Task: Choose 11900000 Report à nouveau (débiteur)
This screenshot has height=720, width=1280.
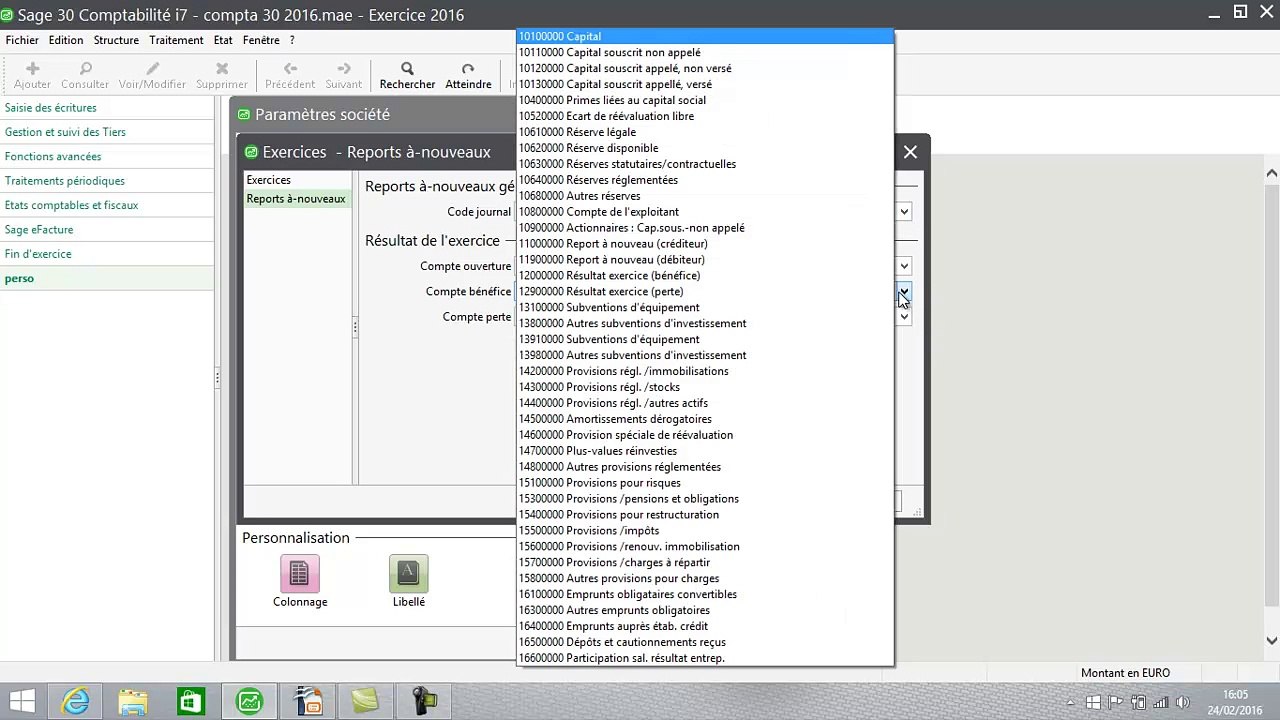Action: (x=705, y=260)
